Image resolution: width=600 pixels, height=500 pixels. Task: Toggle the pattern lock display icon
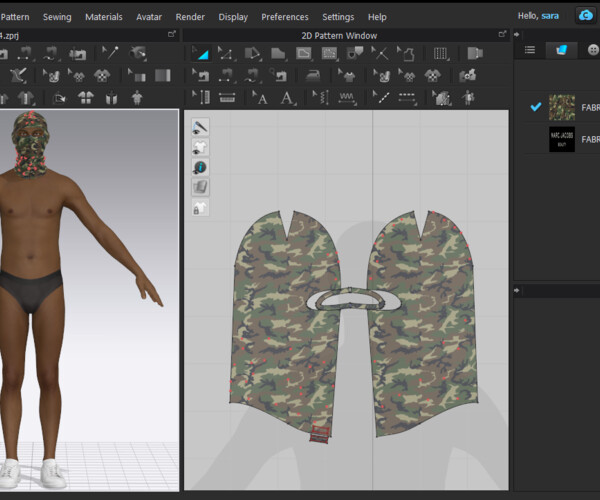click(200, 207)
